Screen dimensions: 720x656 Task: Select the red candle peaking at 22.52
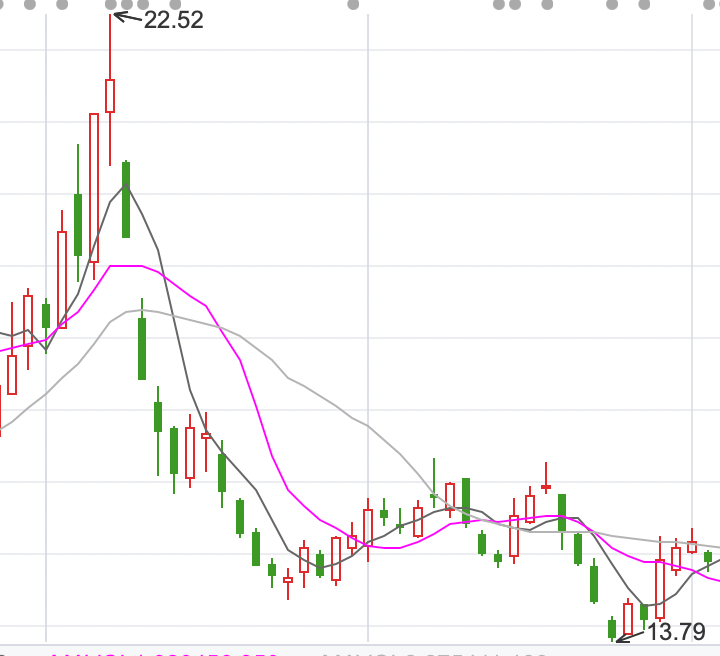(110, 90)
